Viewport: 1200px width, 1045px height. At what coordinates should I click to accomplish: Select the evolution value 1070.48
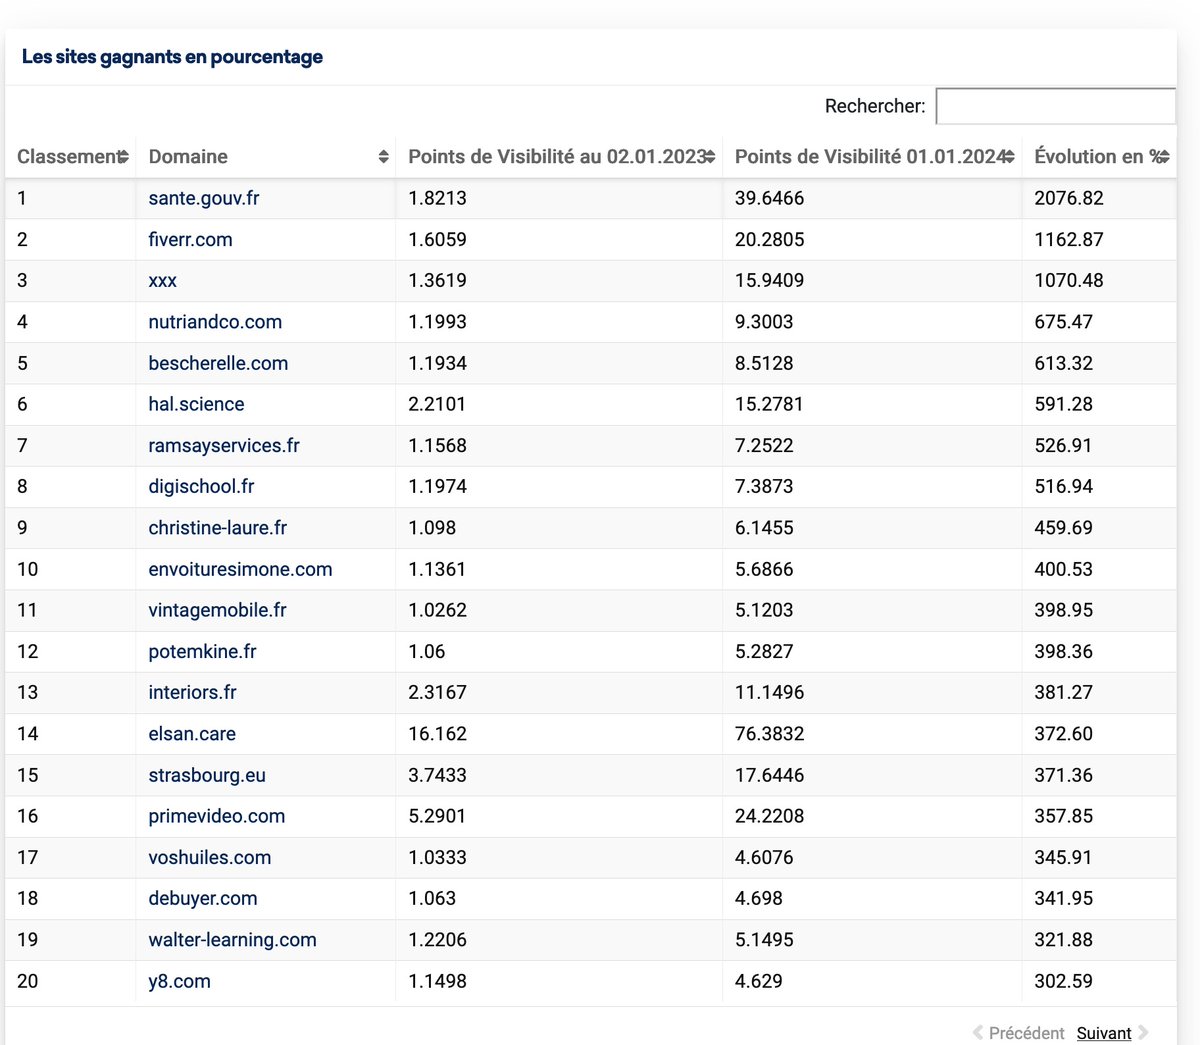click(x=1069, y=281)
